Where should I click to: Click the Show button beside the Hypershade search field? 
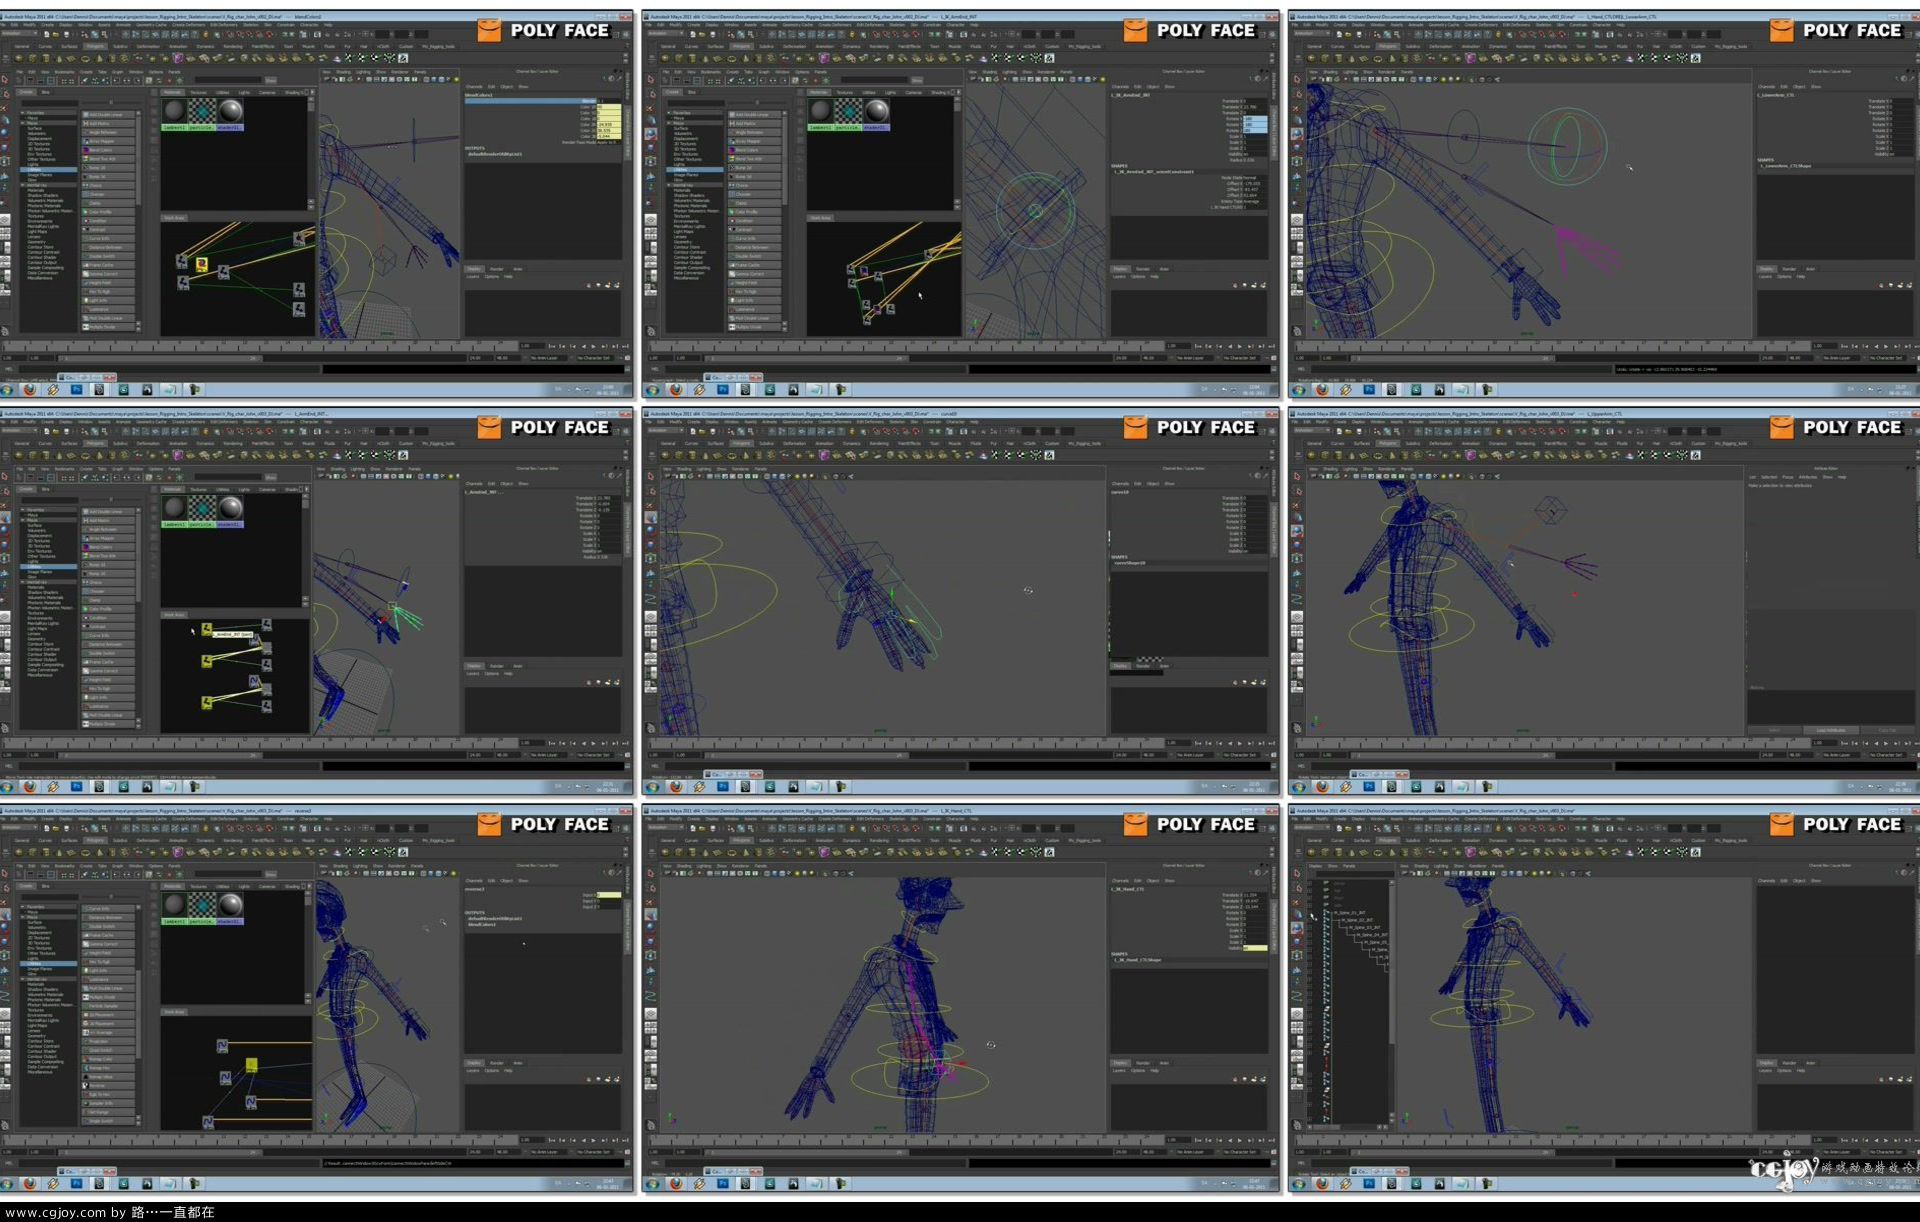(x=270, y=80)
